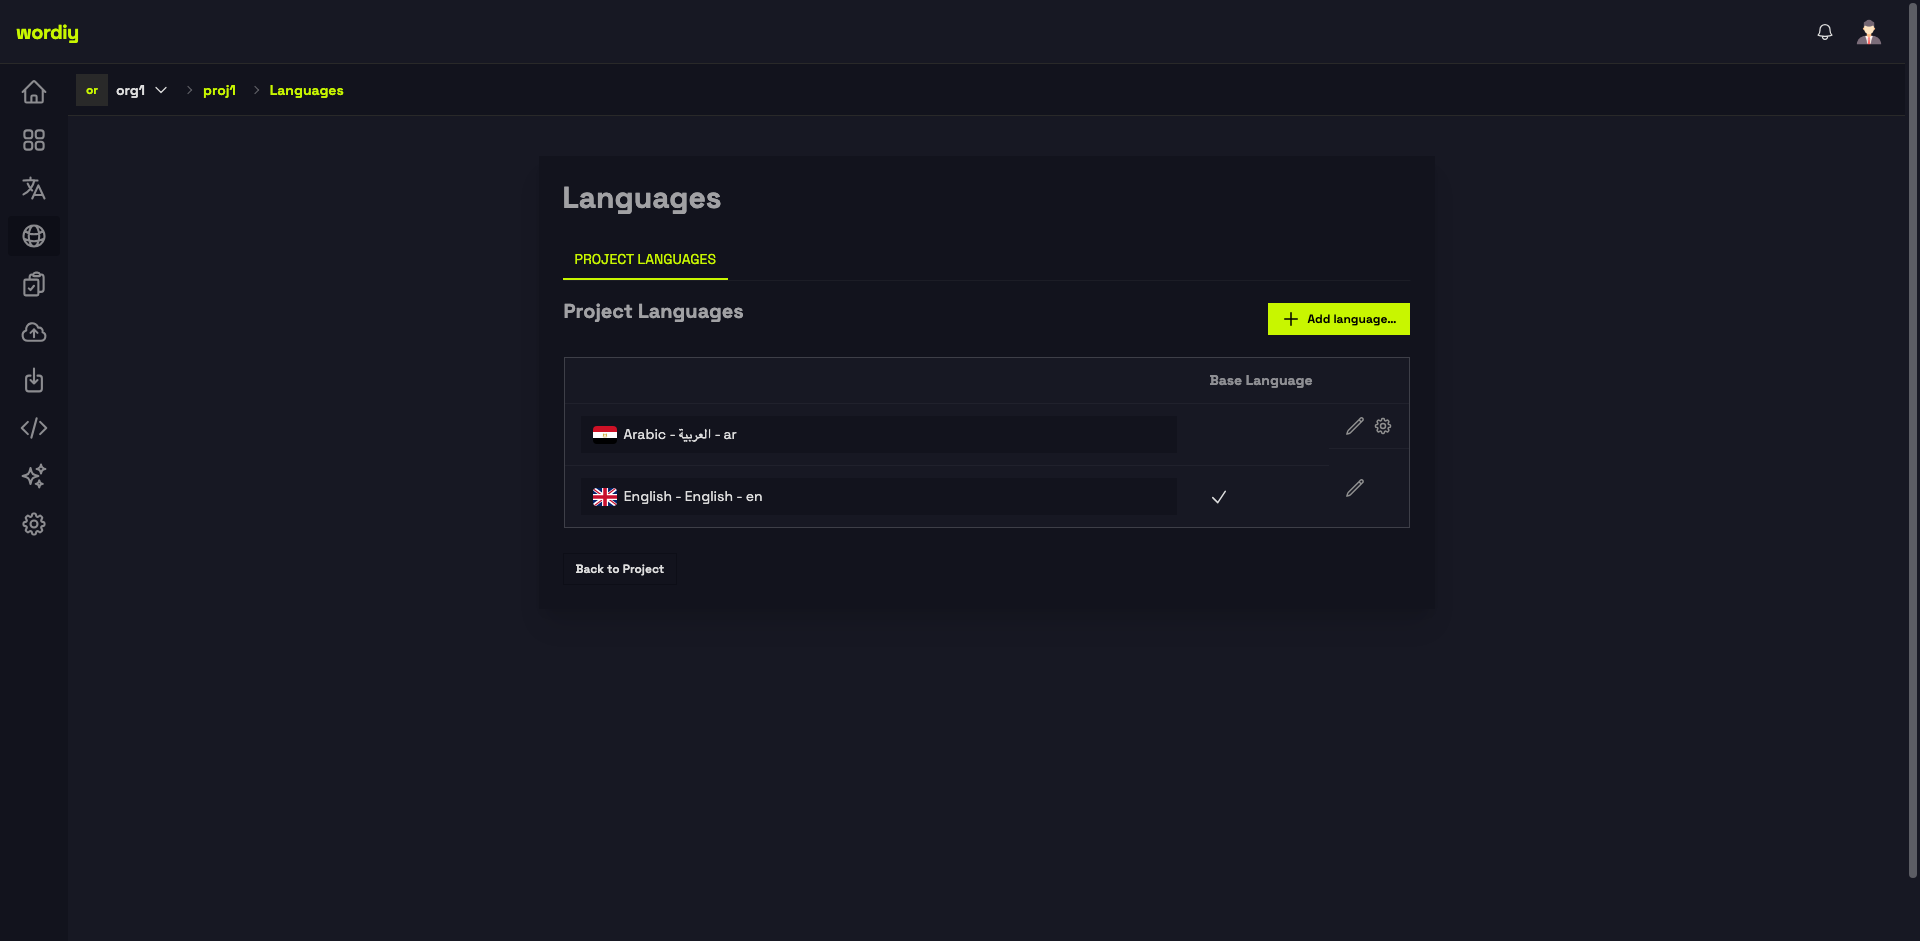1920x941 pixels.
Task: Select the 'Arabic - العربية - ar' row text
Action: (680, 434)
